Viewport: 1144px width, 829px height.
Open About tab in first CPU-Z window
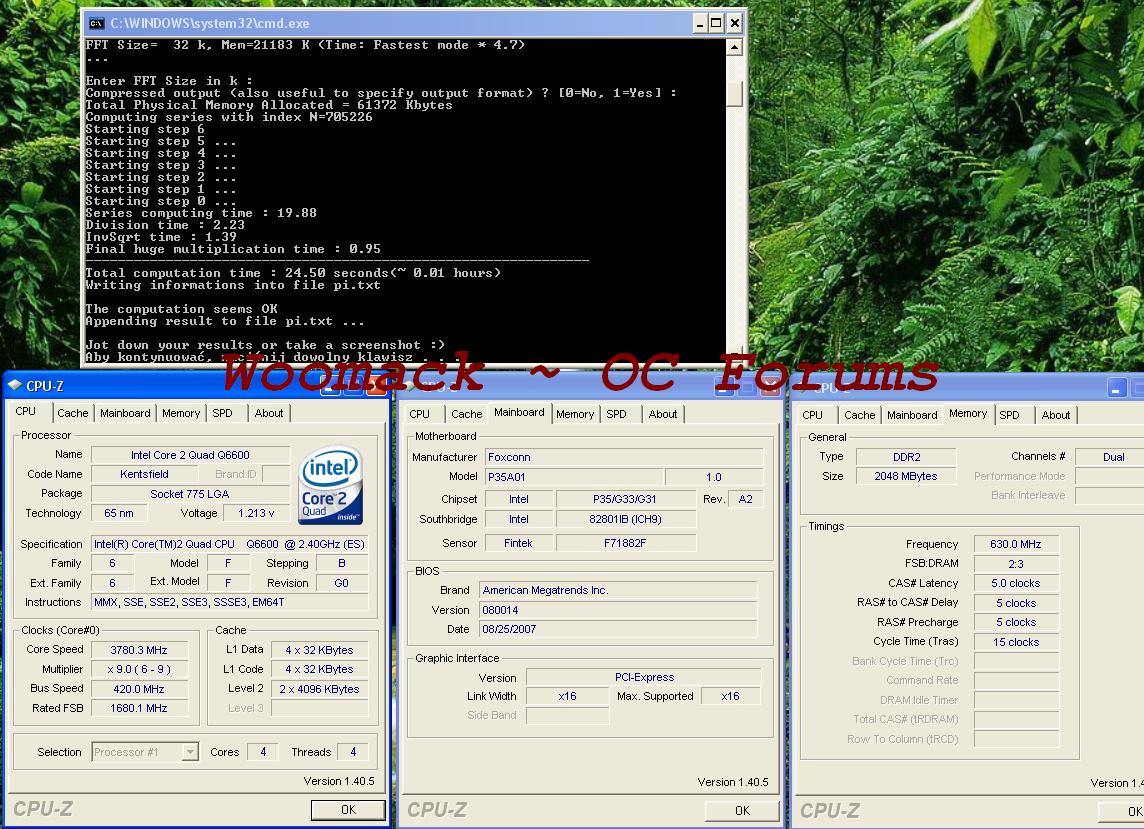(268, 413)
